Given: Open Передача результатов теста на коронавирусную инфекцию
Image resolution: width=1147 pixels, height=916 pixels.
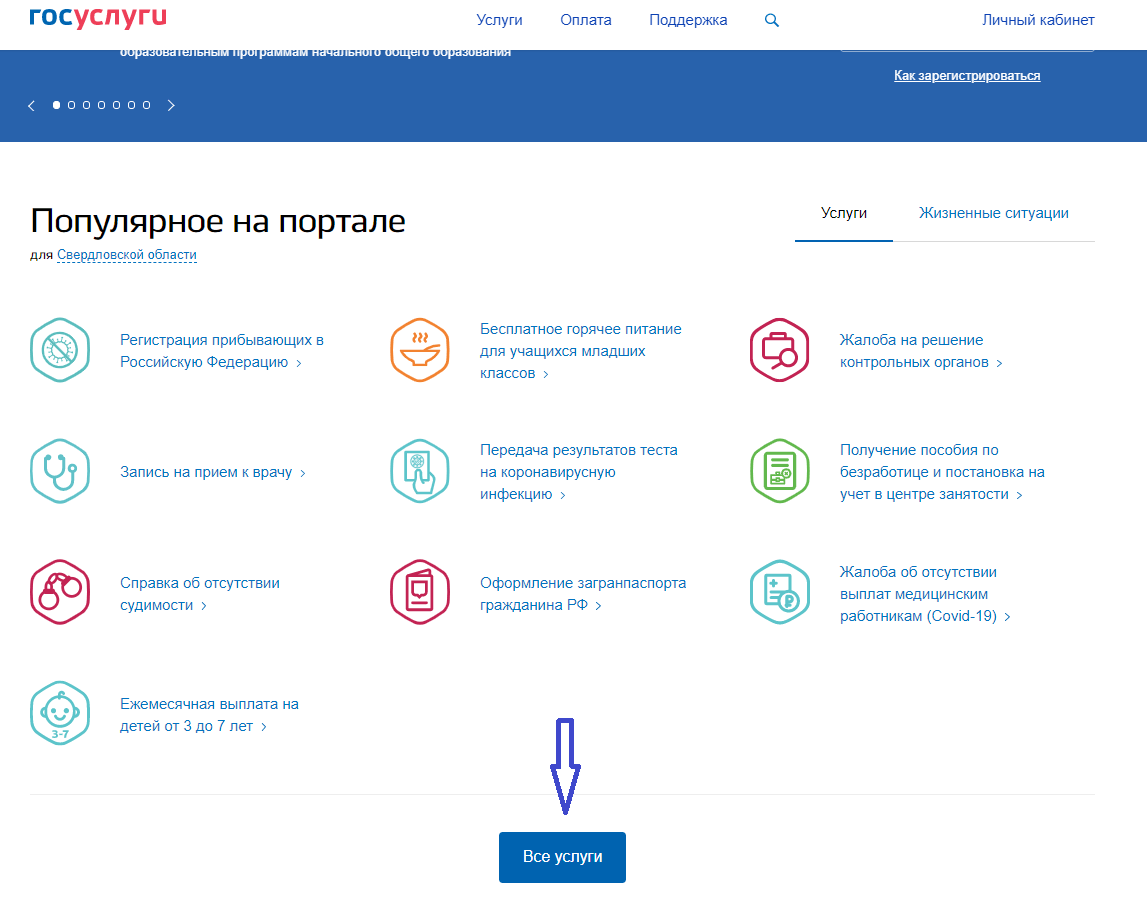Looking at the screenshot, I should [x=579, y=472].
